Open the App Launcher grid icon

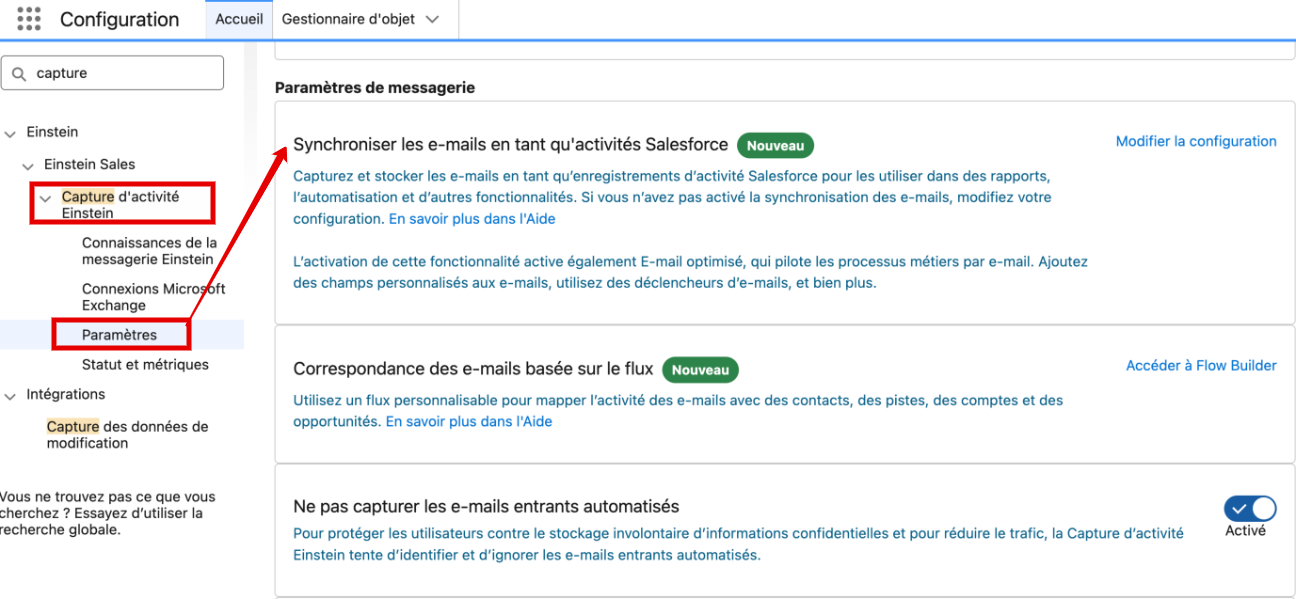click(29, 19)
